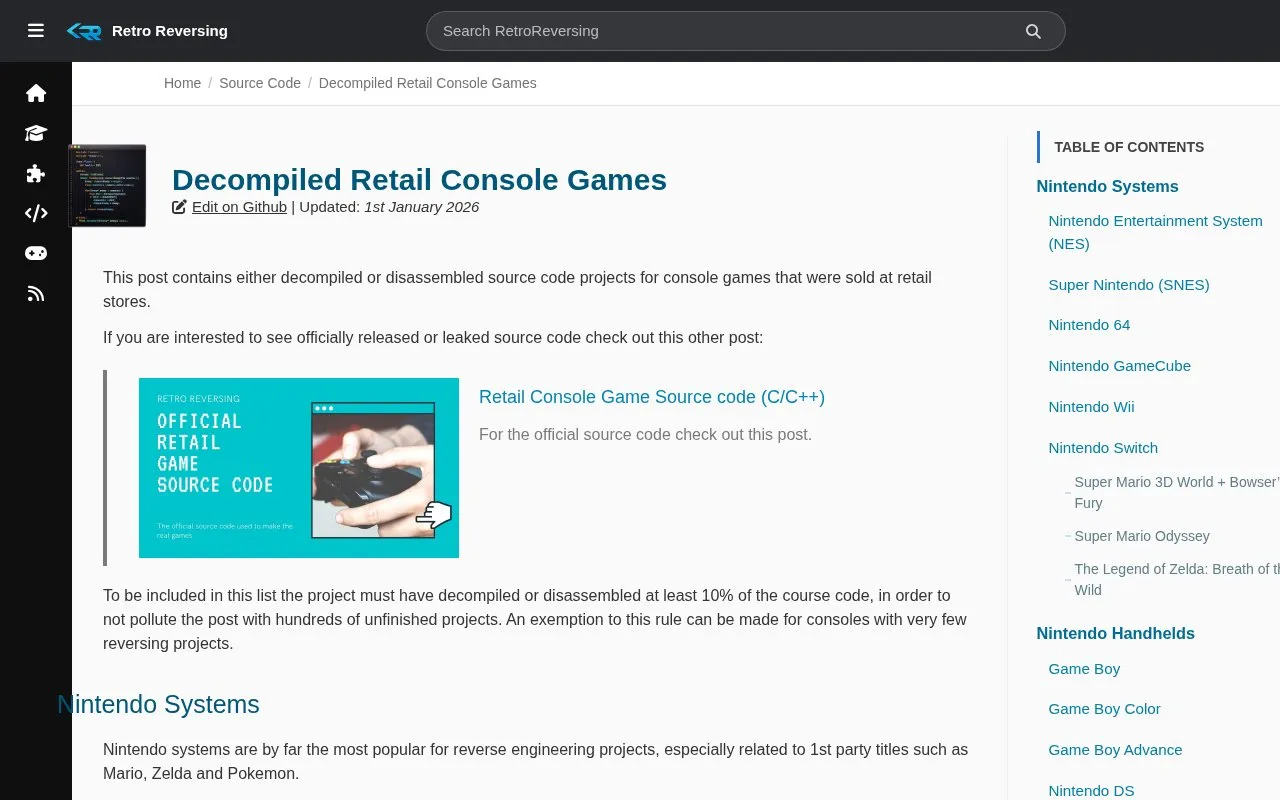Click the Official Retail Game Source Code banner
The image size is (1280, 800).
point(299,468)
